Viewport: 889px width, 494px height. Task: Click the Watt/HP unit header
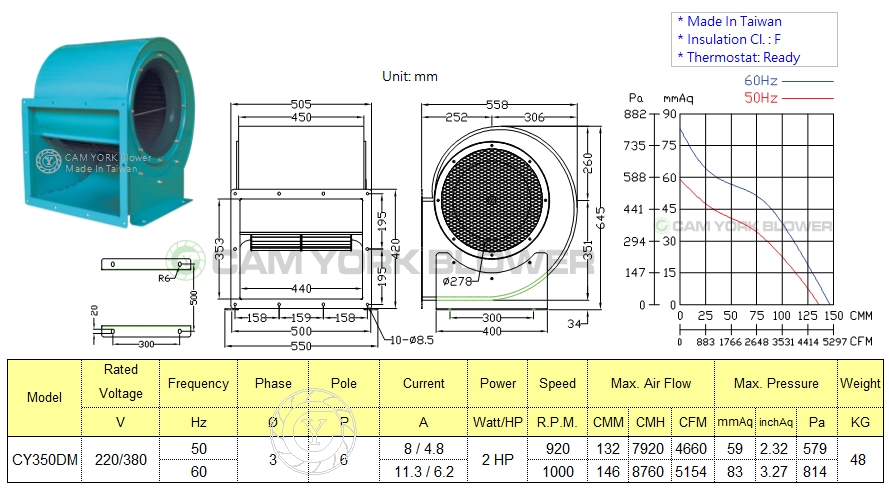click(498, 422)
